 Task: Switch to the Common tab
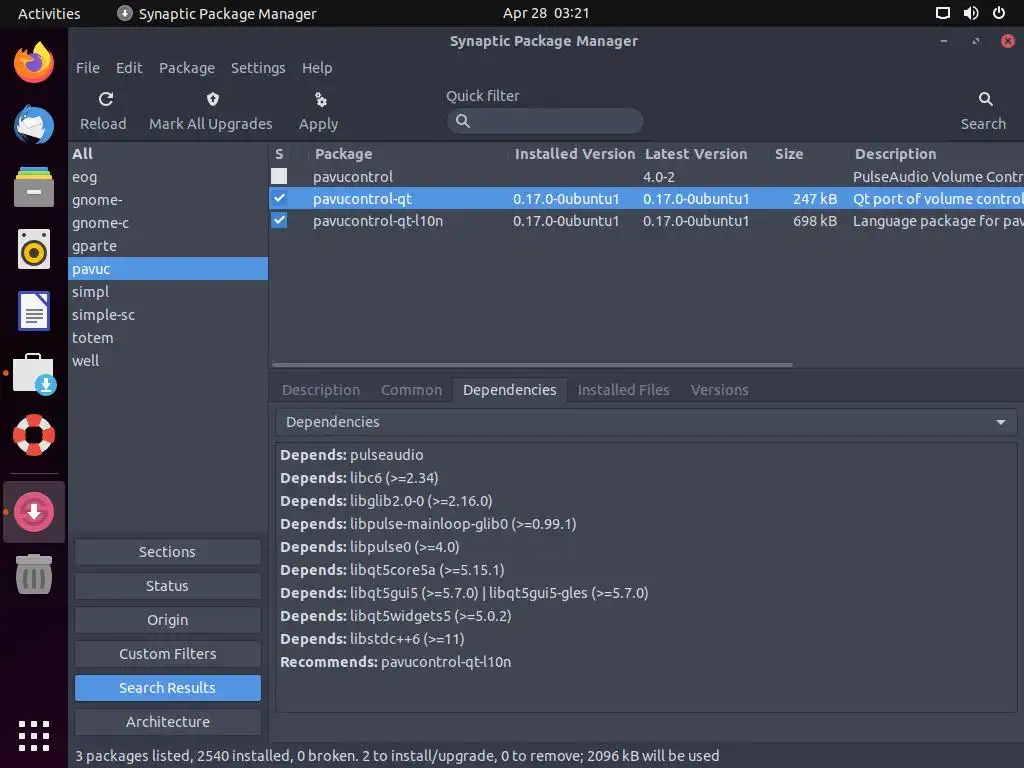pyautogui.click(x=411, y=390)
